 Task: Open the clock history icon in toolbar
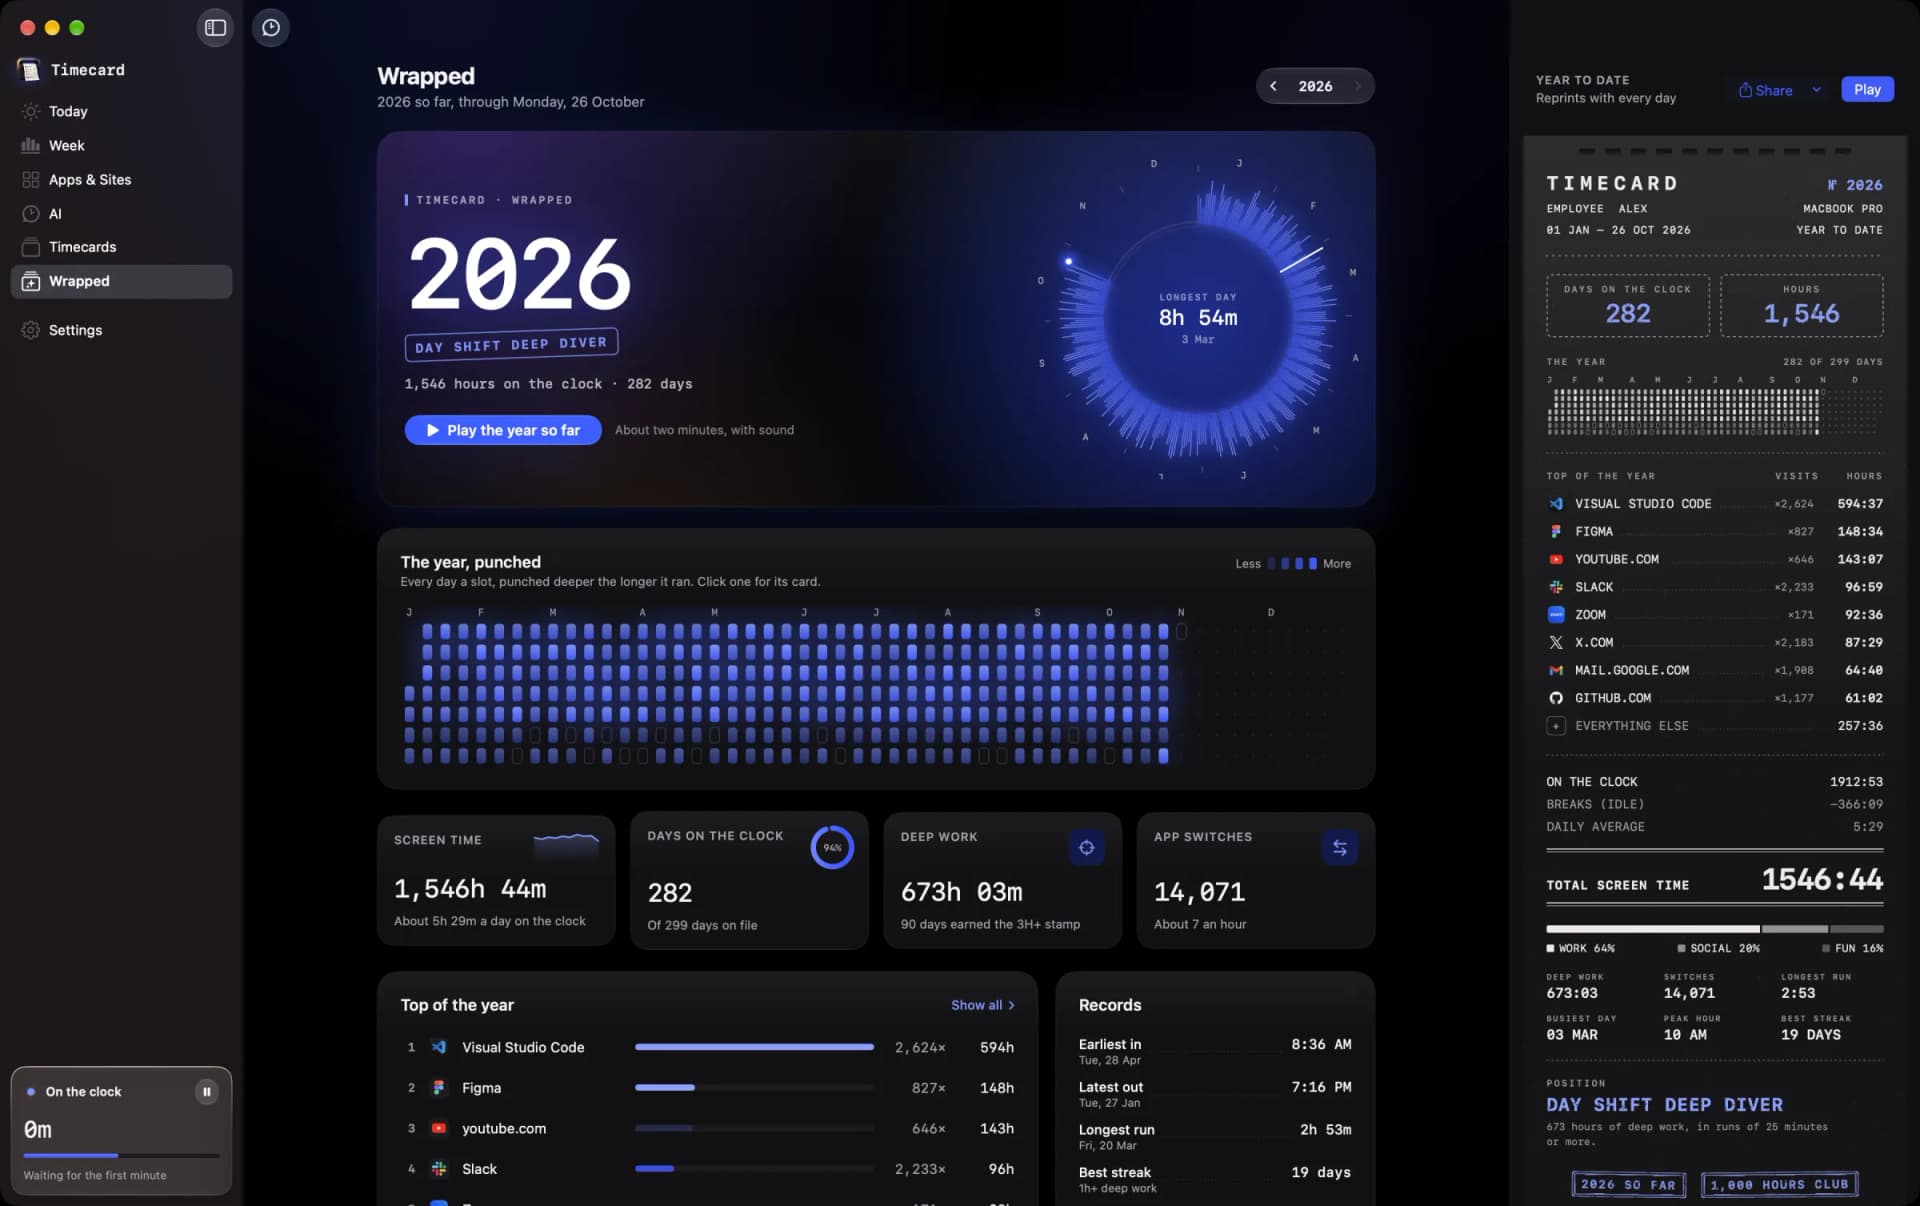click(271, 28)
